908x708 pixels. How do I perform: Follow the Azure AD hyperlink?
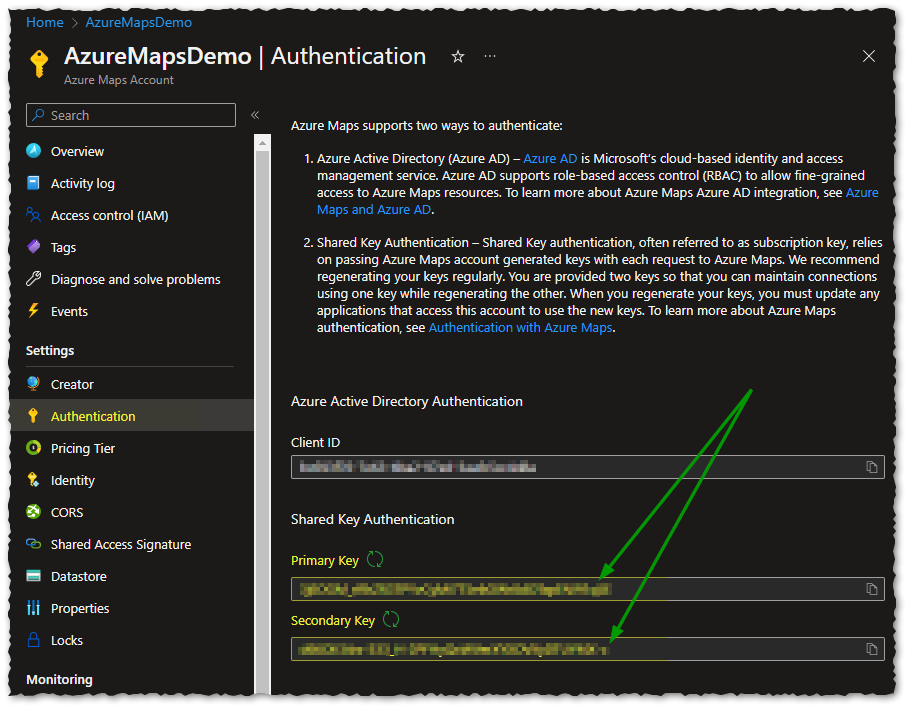point(550,158)
